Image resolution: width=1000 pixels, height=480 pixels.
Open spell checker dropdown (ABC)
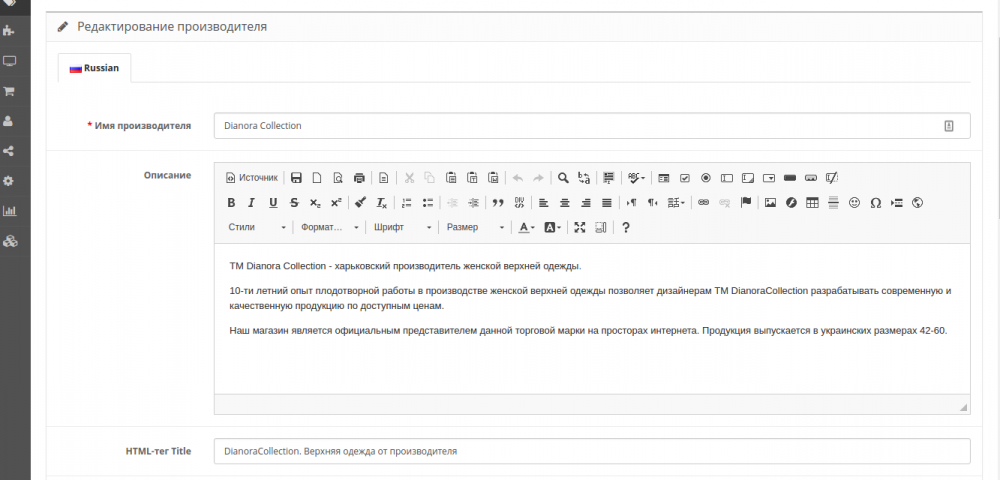tap(636, 178)
